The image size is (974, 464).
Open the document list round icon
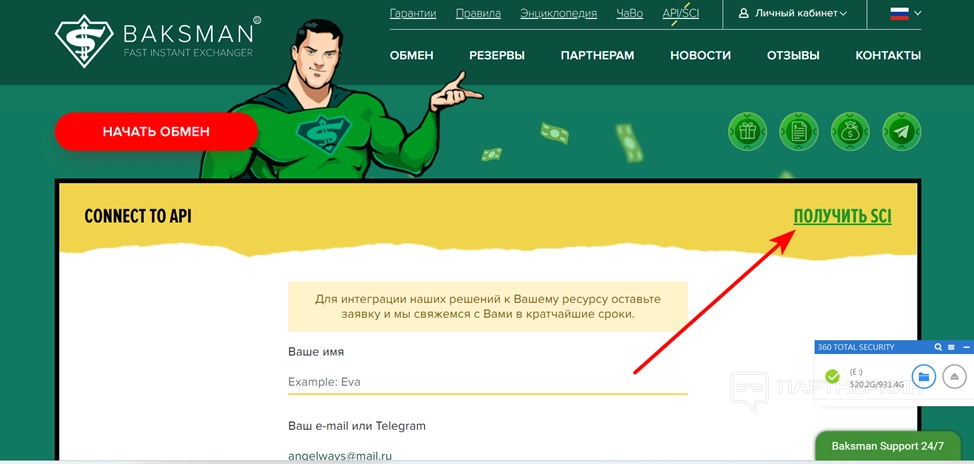pos(799,132)
